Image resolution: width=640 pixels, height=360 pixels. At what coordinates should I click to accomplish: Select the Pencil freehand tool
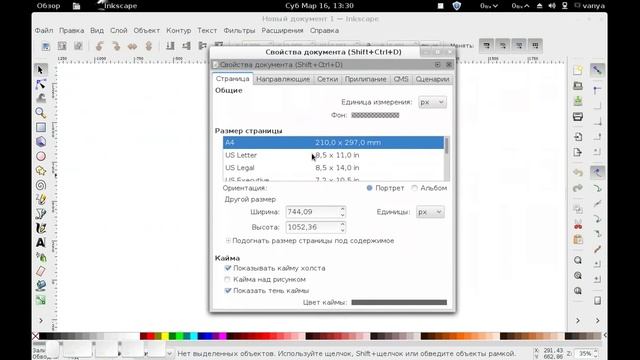click(40, 199)
